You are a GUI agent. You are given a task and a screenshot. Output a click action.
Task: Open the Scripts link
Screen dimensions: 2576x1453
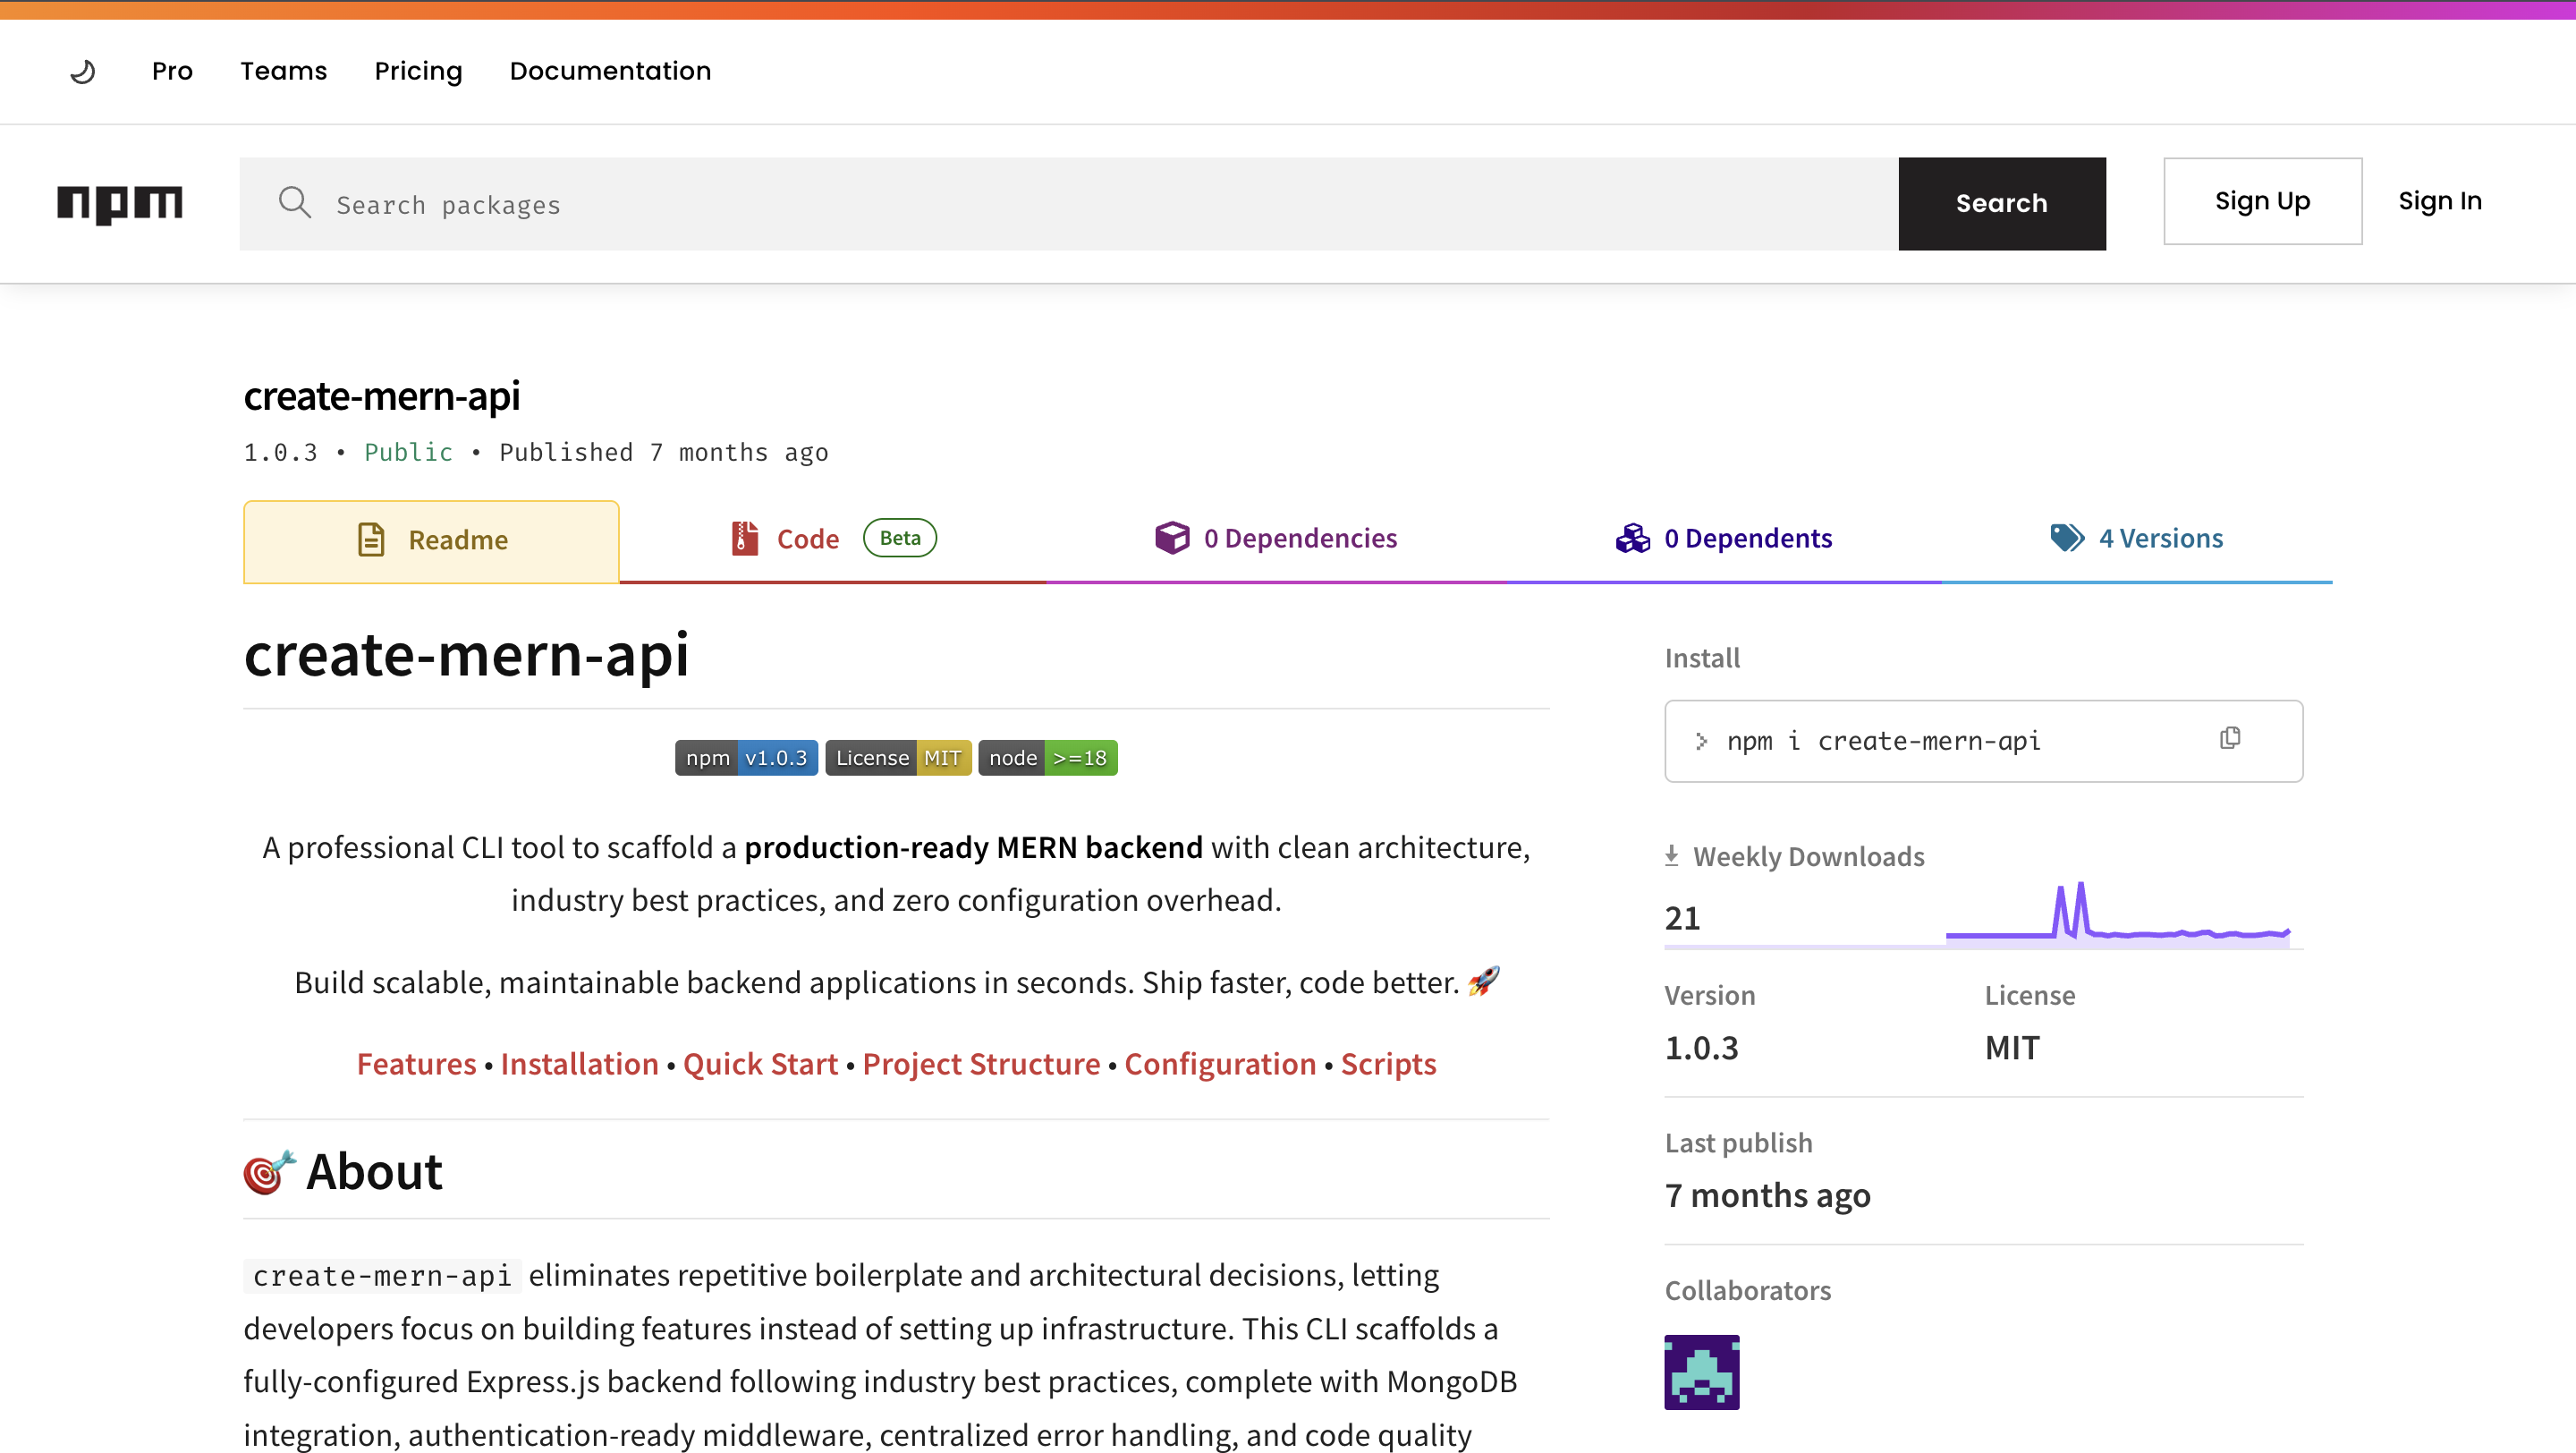pyautogui.click(x=1388, y=1064)
